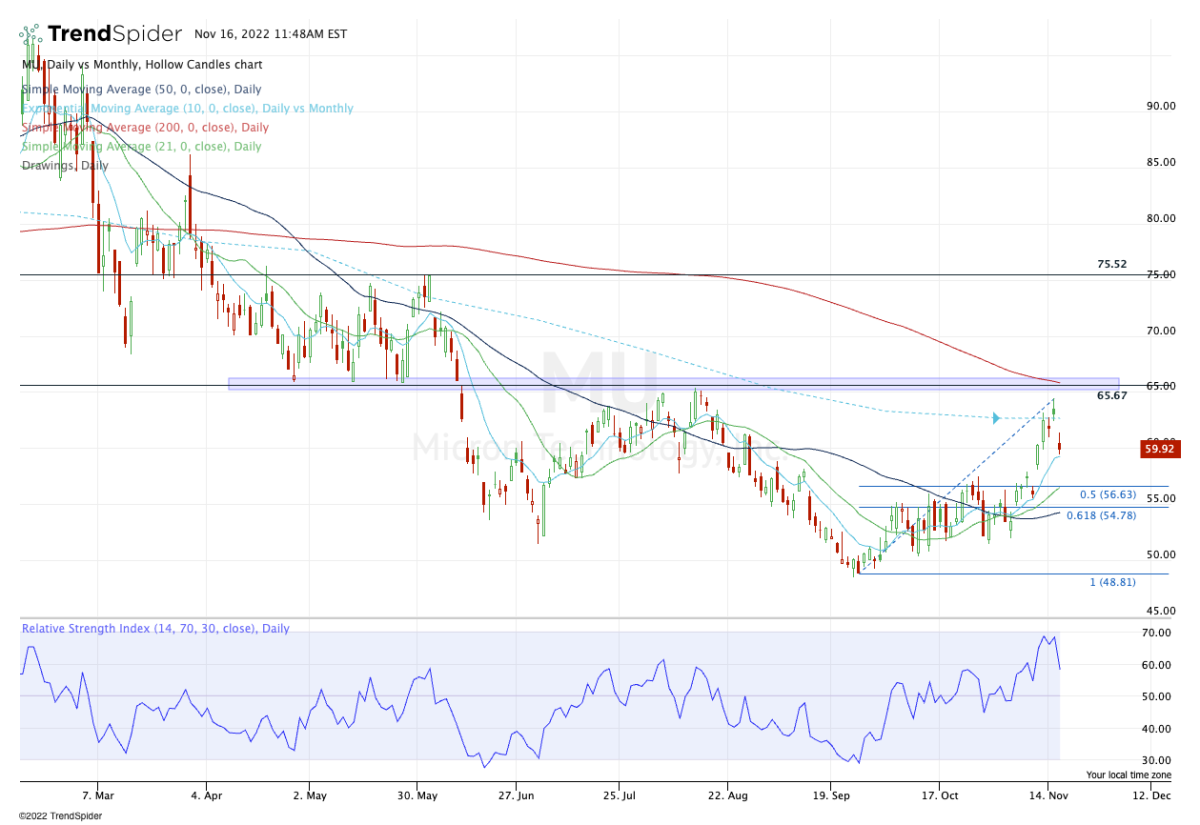Click the 14. Nov date axis label

[x=1047, y=796]
